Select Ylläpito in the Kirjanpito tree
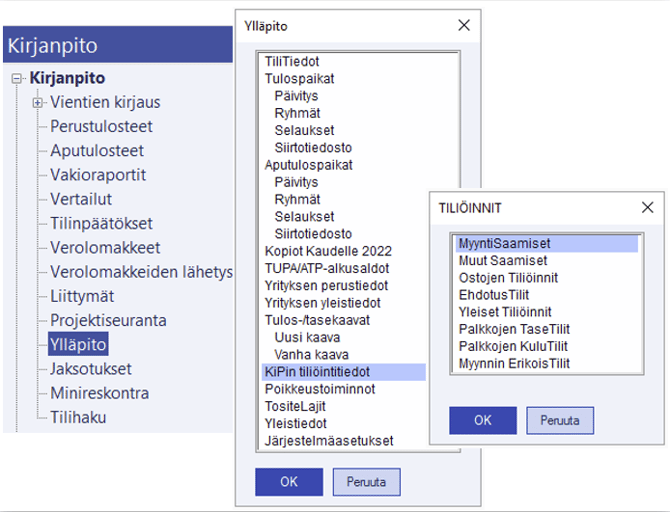 (x=79, y=345)
